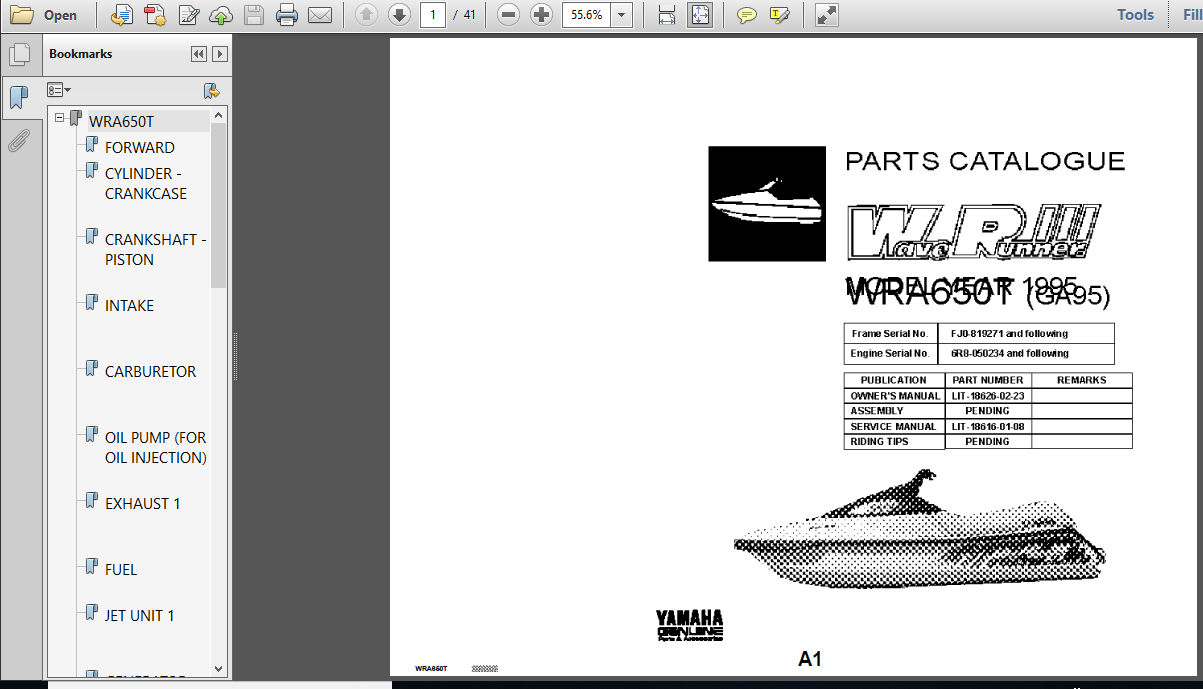Open the Tools pane
This screenshot has width=1203, height=689.
point(1135,15)
